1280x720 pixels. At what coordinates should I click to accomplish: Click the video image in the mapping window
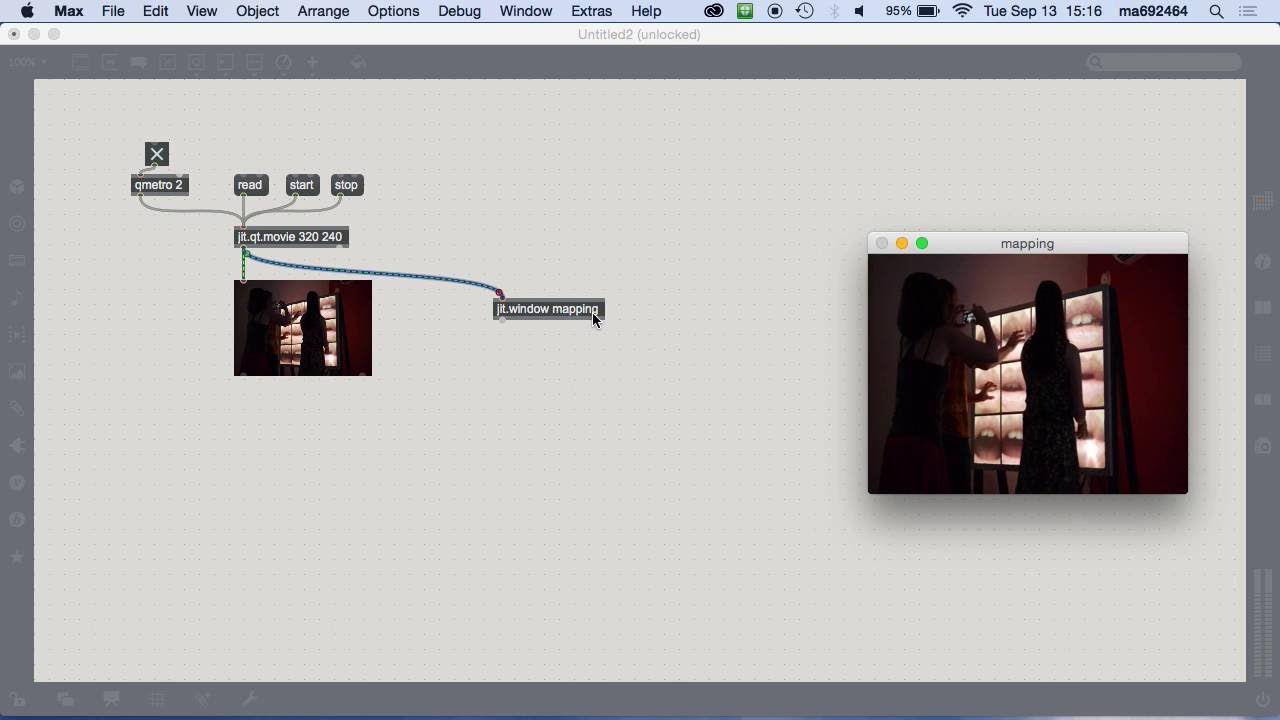[x=1028, y=373]
